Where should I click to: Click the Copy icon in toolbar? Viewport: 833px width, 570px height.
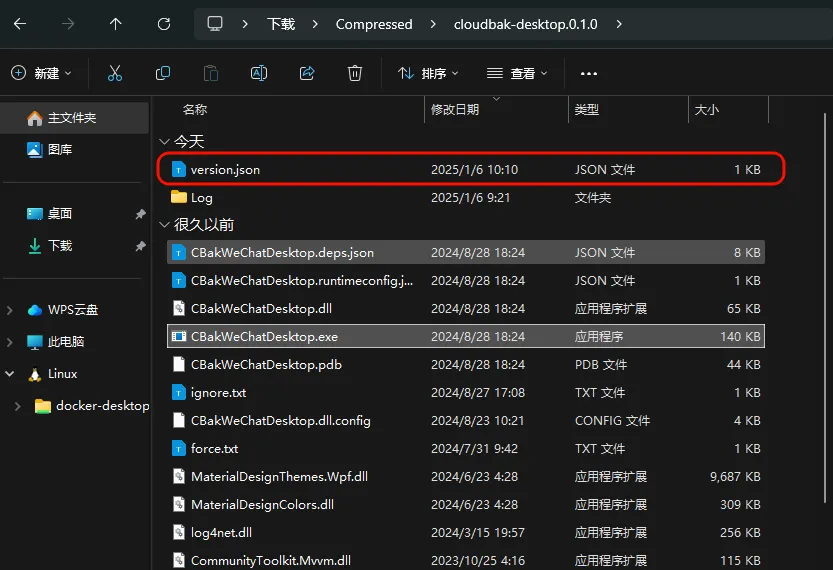coord(163,73)
